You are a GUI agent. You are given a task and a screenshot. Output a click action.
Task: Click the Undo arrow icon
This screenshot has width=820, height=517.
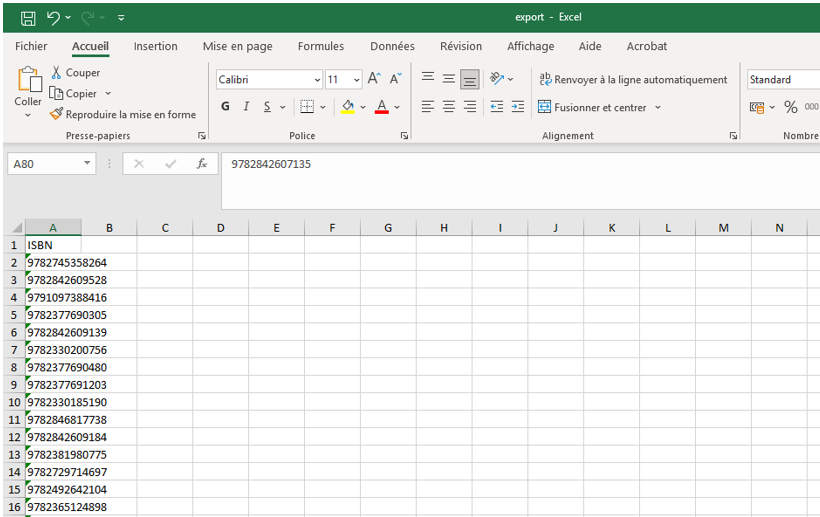point(52,18)
